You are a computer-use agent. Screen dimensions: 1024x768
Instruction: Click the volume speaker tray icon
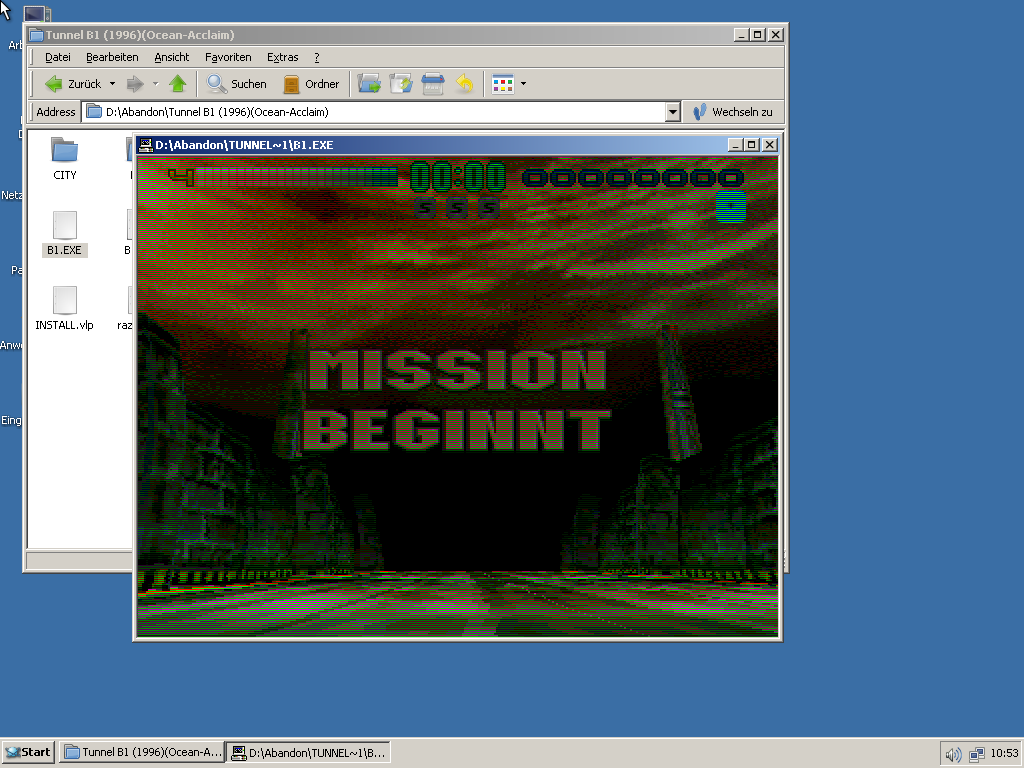coord(953,753)
